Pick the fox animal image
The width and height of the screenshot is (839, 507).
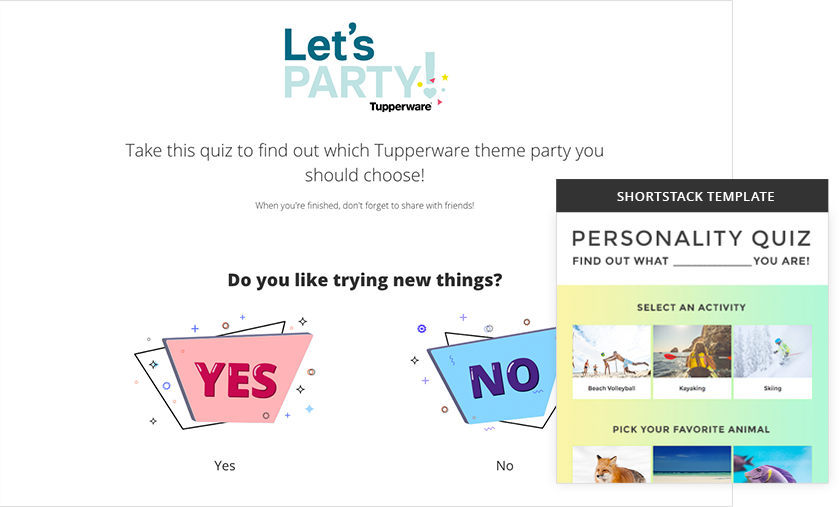click(609, 464)
